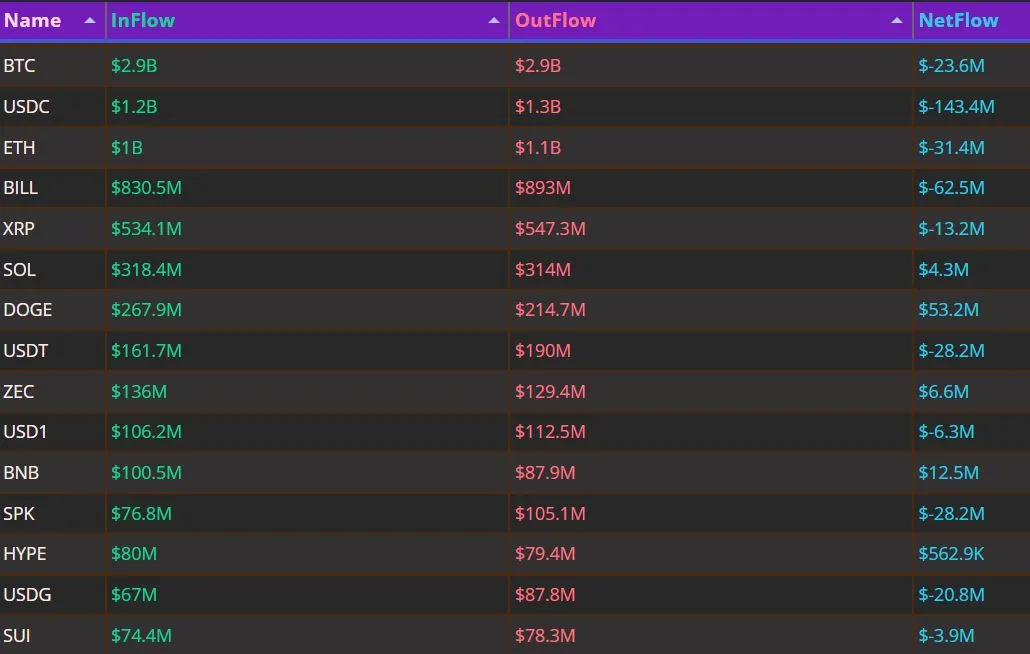This screenshot has width=1030, height=654.
Task: Sort by OutFlow column arrow icon
Action: click(x=897, y=21)
